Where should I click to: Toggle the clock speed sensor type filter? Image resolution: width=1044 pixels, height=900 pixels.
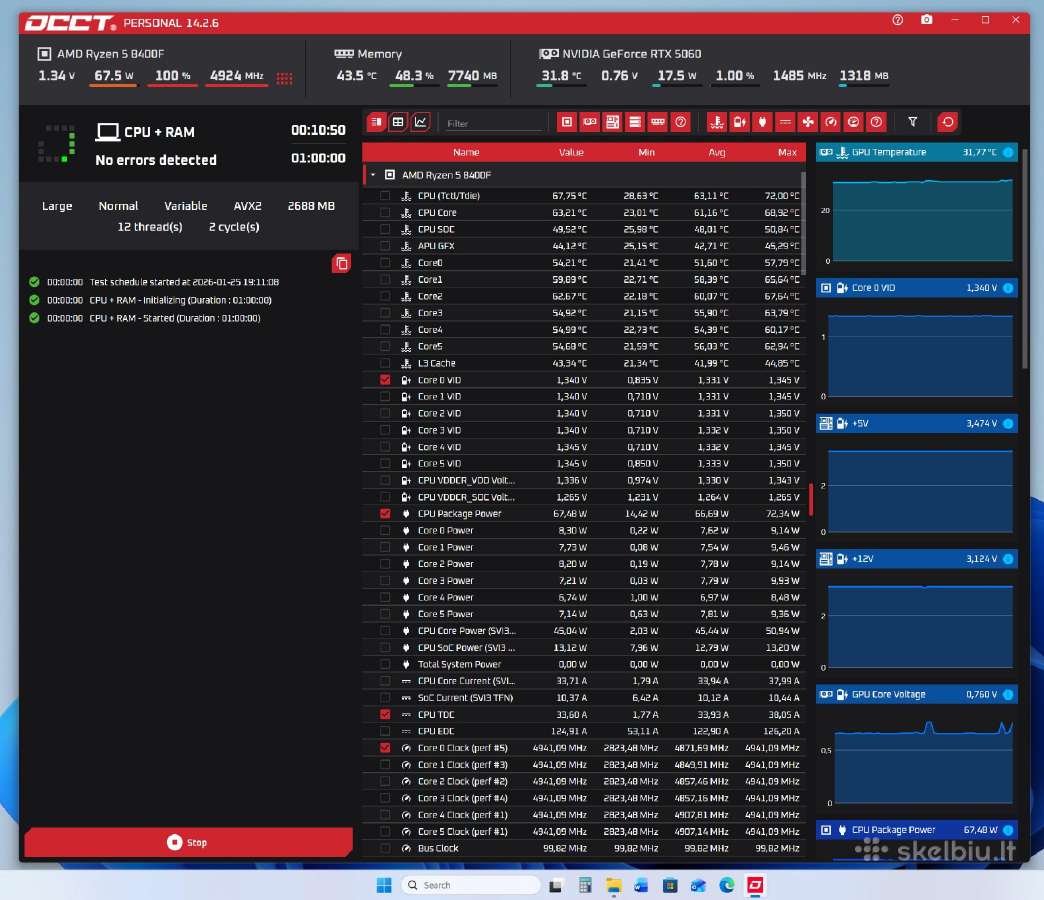point(831,122)
